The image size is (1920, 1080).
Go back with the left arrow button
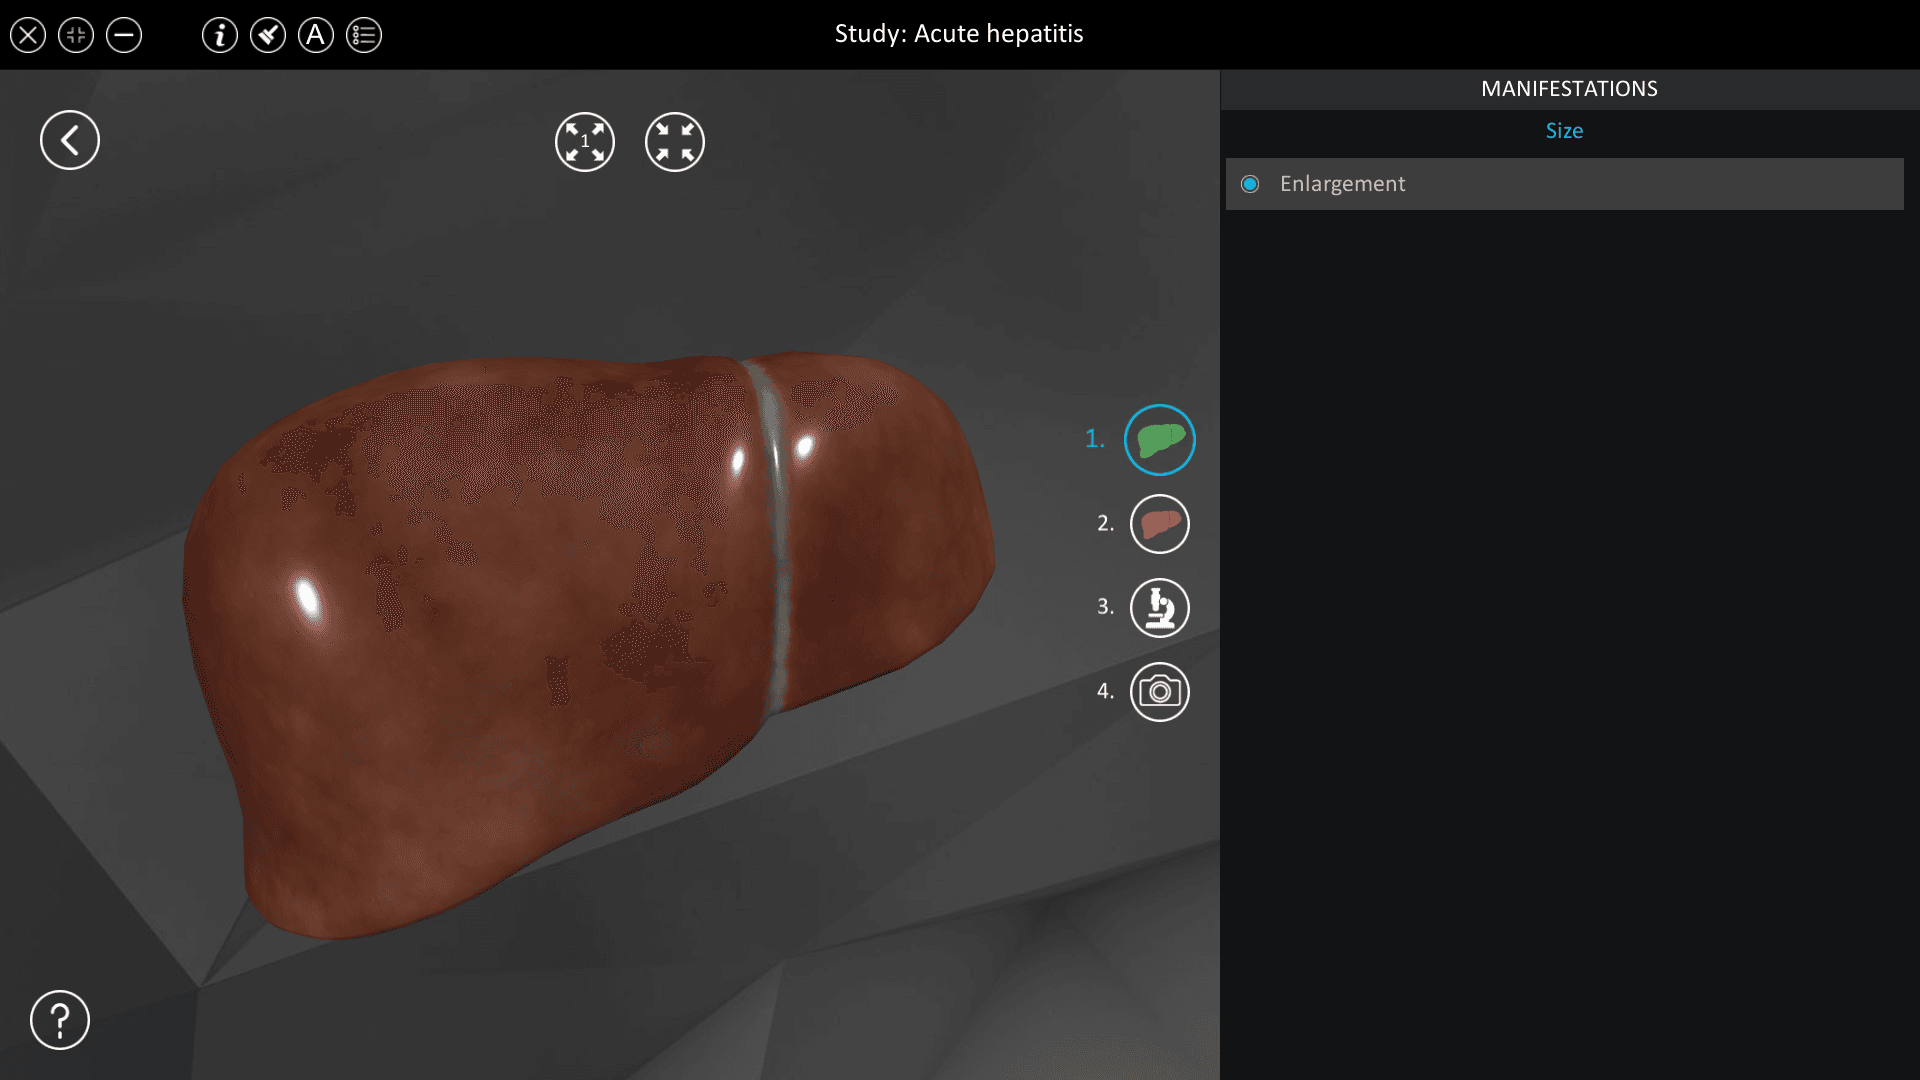pos(70,140)
